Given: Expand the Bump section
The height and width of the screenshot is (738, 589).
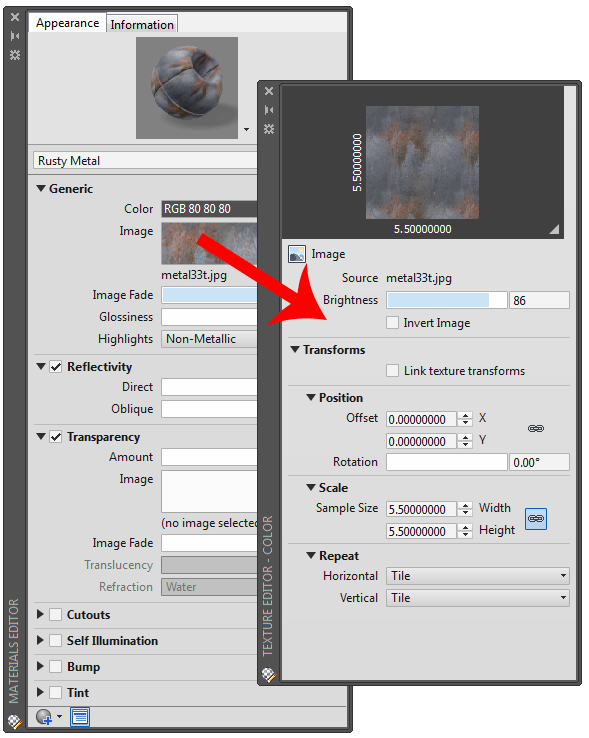Looking at the screenshot, I should pyautogui.click(x=40, y=666).
